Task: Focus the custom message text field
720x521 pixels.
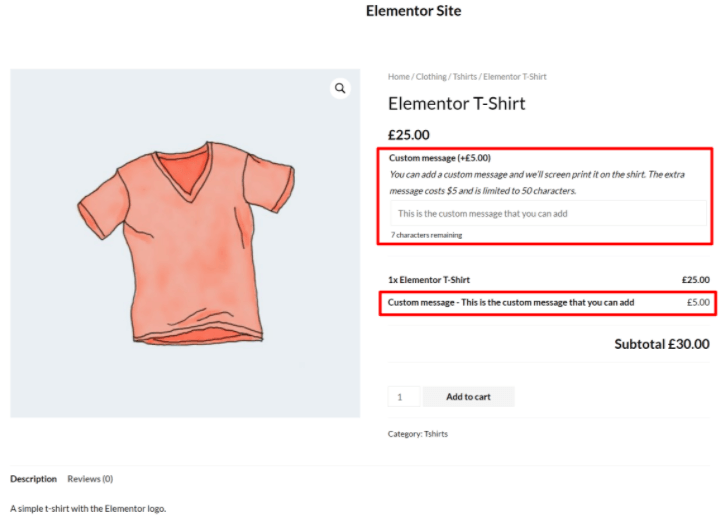Action: [547, 213]
